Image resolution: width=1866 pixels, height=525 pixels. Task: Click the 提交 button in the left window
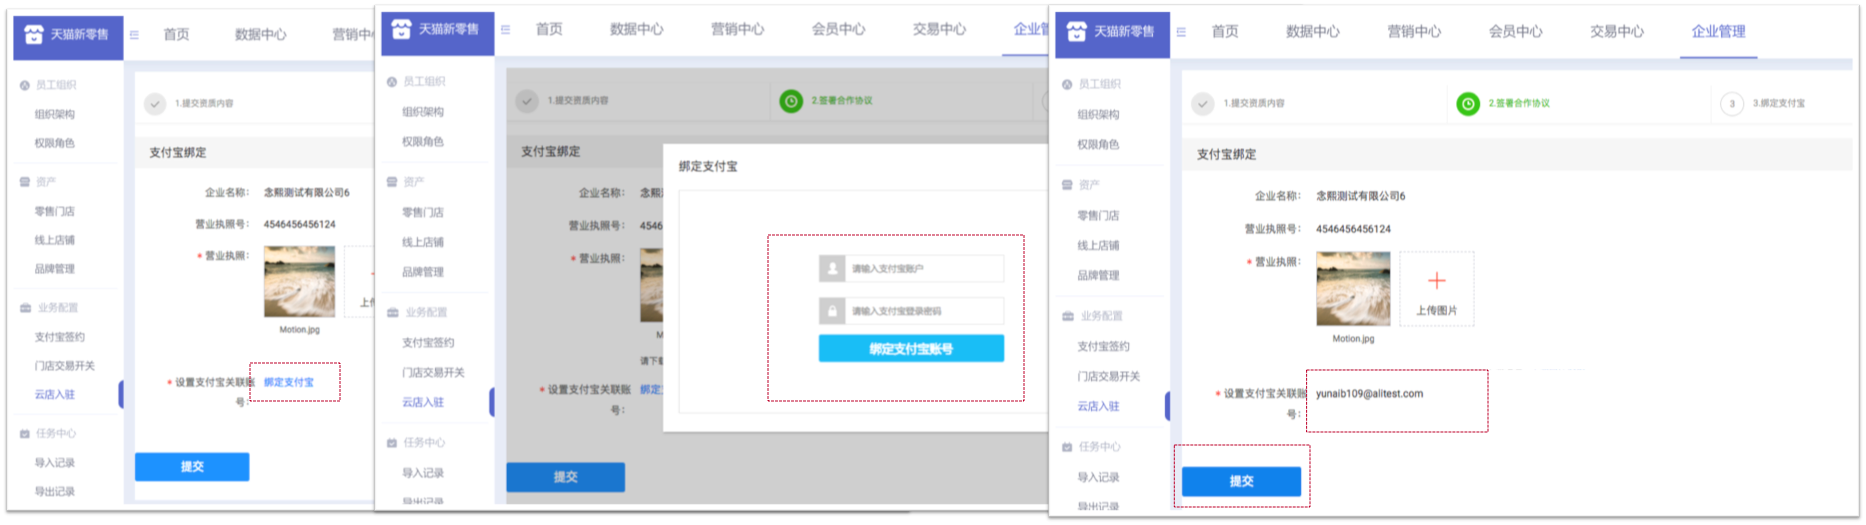point(192,467)
